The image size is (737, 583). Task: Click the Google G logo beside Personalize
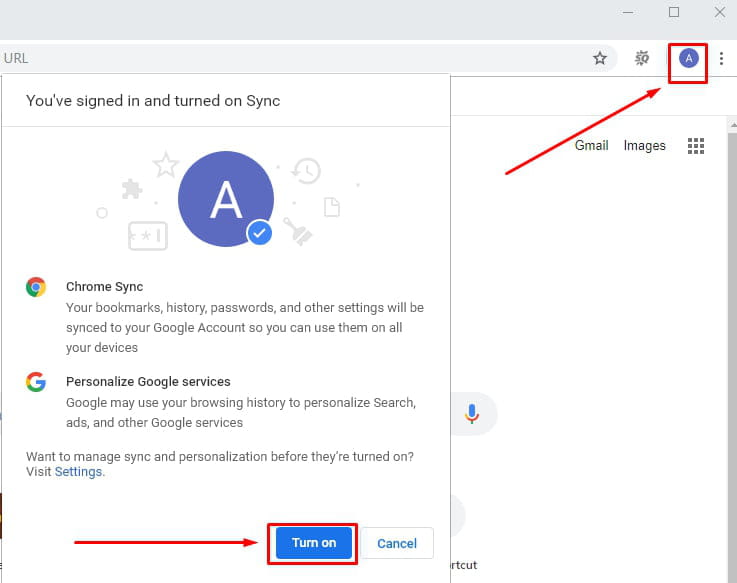(x=36, y=382)
